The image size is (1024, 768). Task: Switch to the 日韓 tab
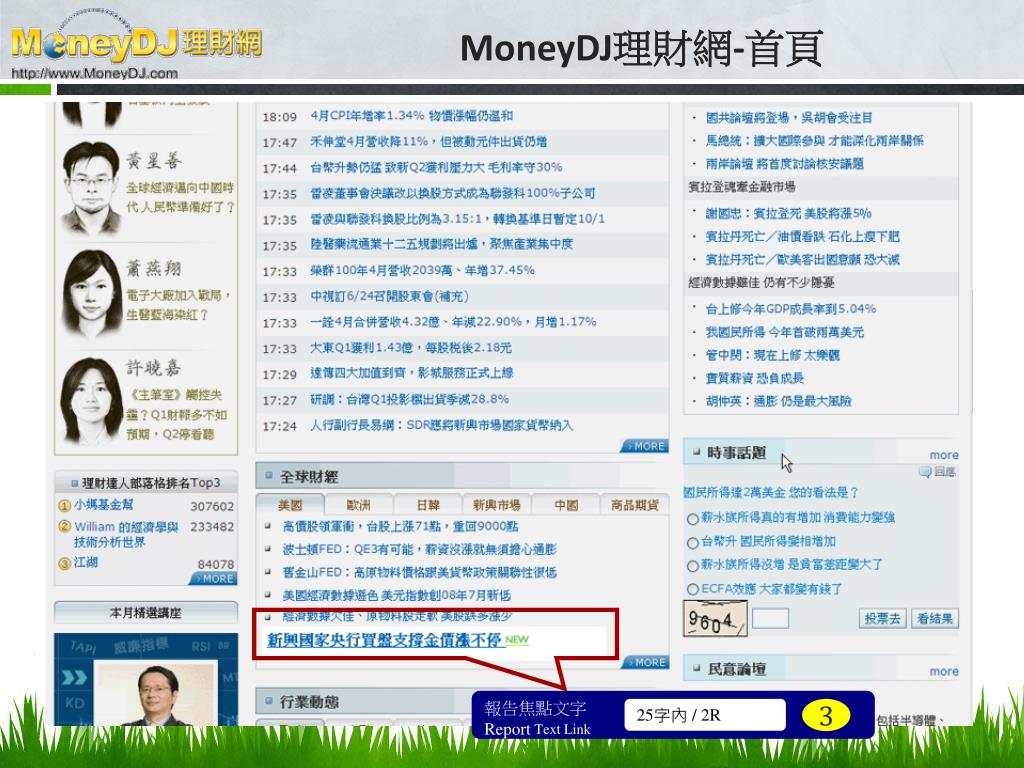(x=428, y=505)
